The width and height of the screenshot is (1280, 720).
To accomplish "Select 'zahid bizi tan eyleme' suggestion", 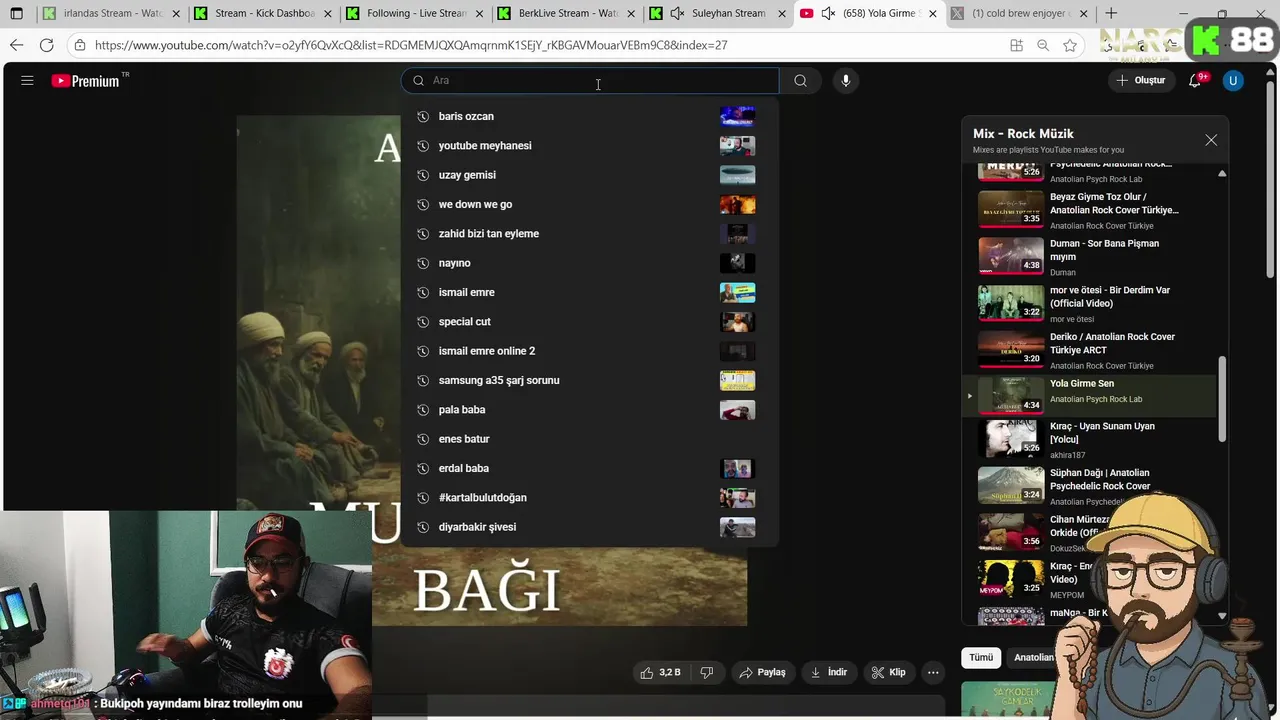I will click(x=590, y=234).
